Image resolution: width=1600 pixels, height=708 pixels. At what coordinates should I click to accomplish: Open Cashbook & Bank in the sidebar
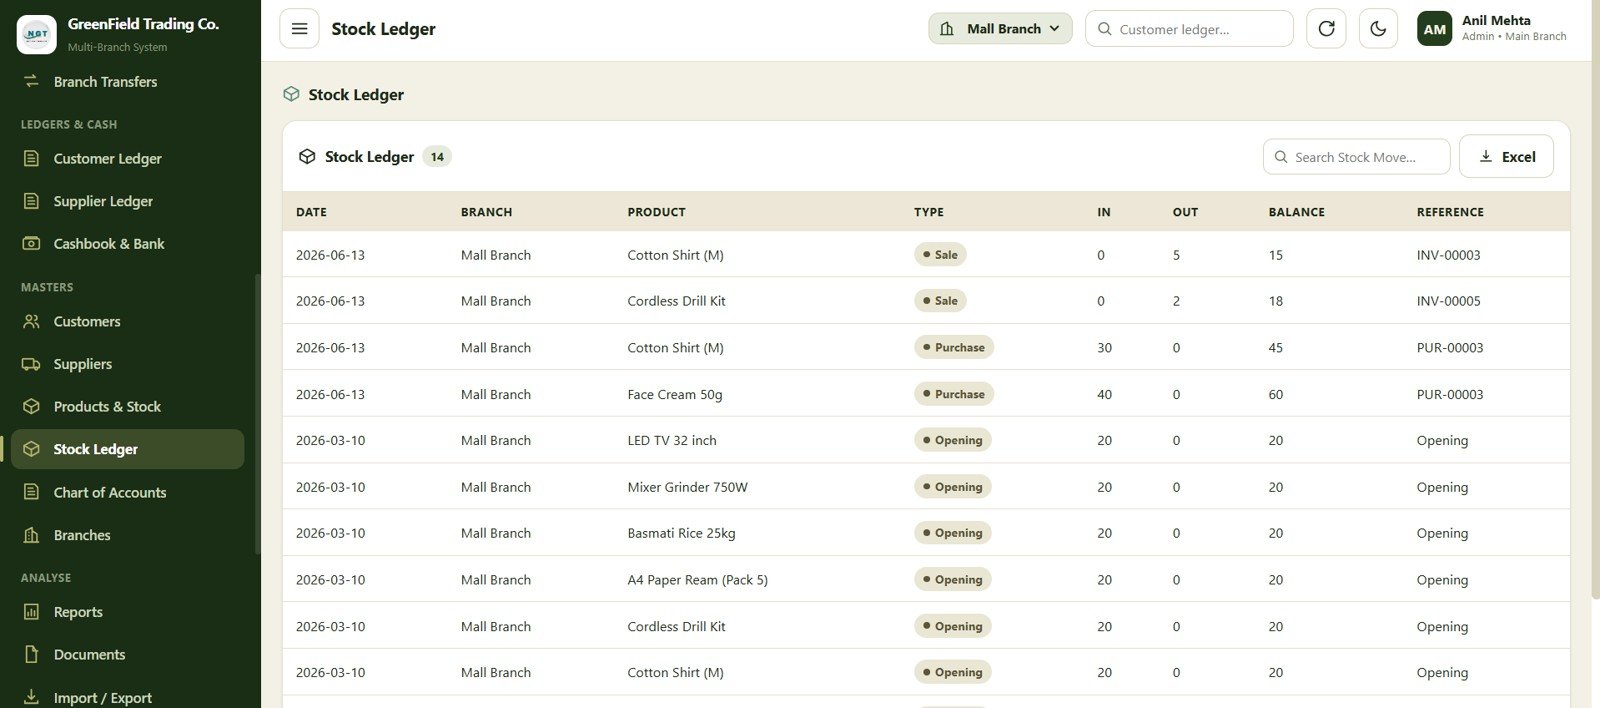coord(128,244)
